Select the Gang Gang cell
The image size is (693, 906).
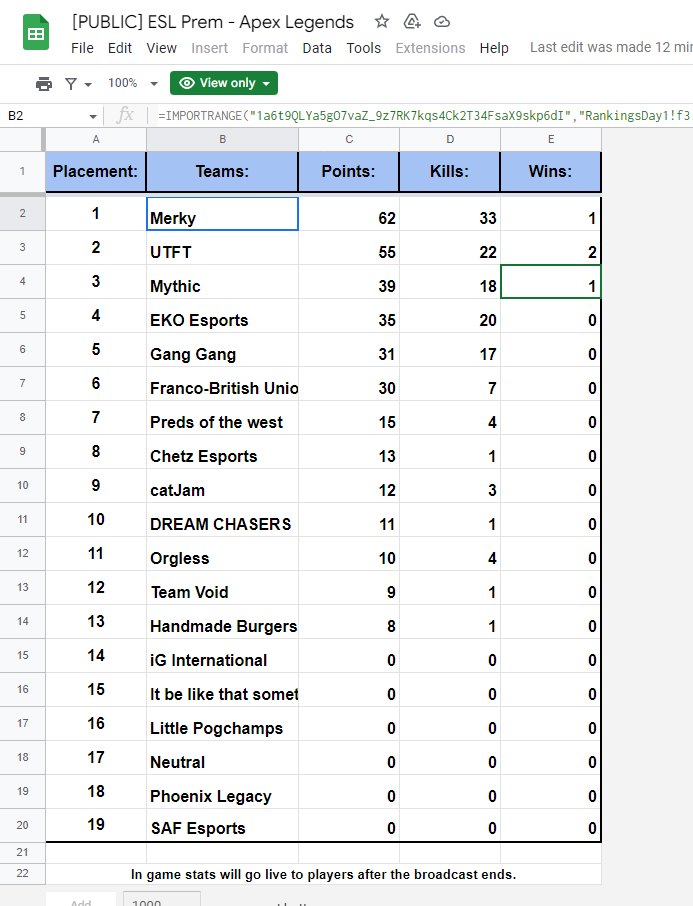(223, 350)
